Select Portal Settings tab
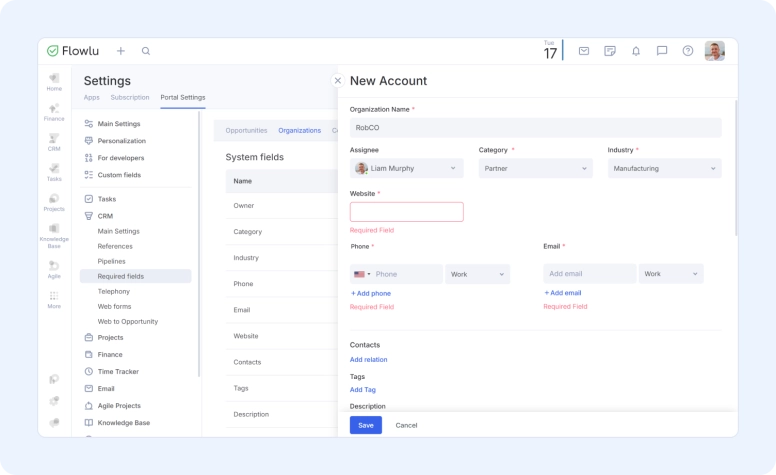Viewport: 776px width, 475px height. pos(183,97)
